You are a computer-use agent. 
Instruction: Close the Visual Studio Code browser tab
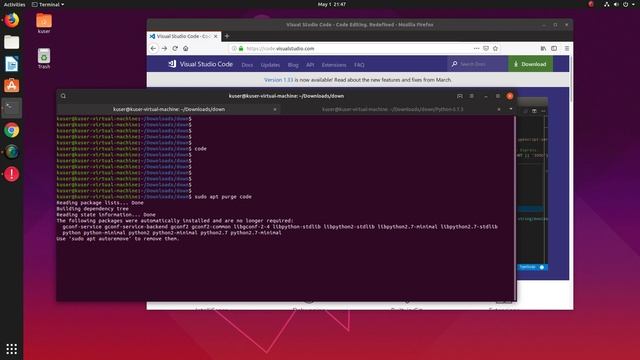(x=216, y=36)
